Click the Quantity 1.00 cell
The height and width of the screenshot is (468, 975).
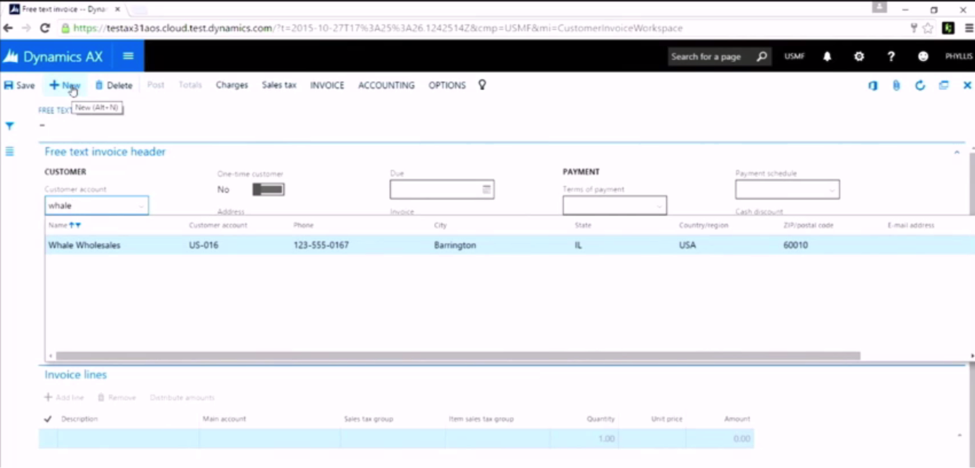[x=583, y=439]
